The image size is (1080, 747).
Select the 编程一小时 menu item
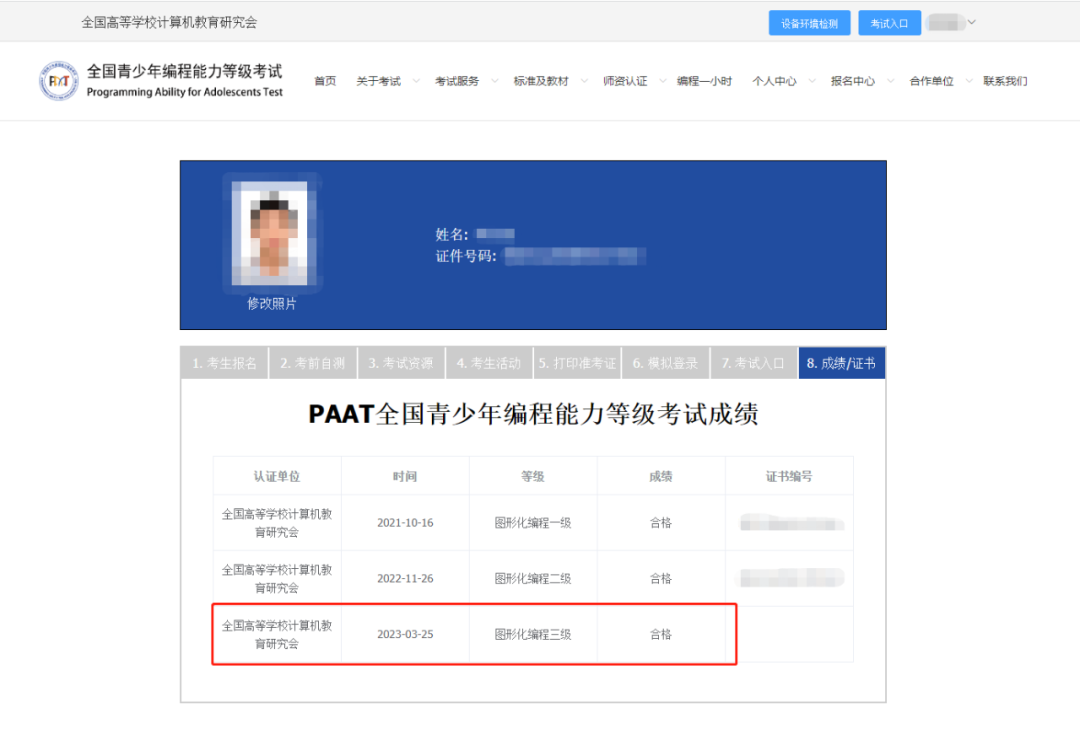(703, 81)
